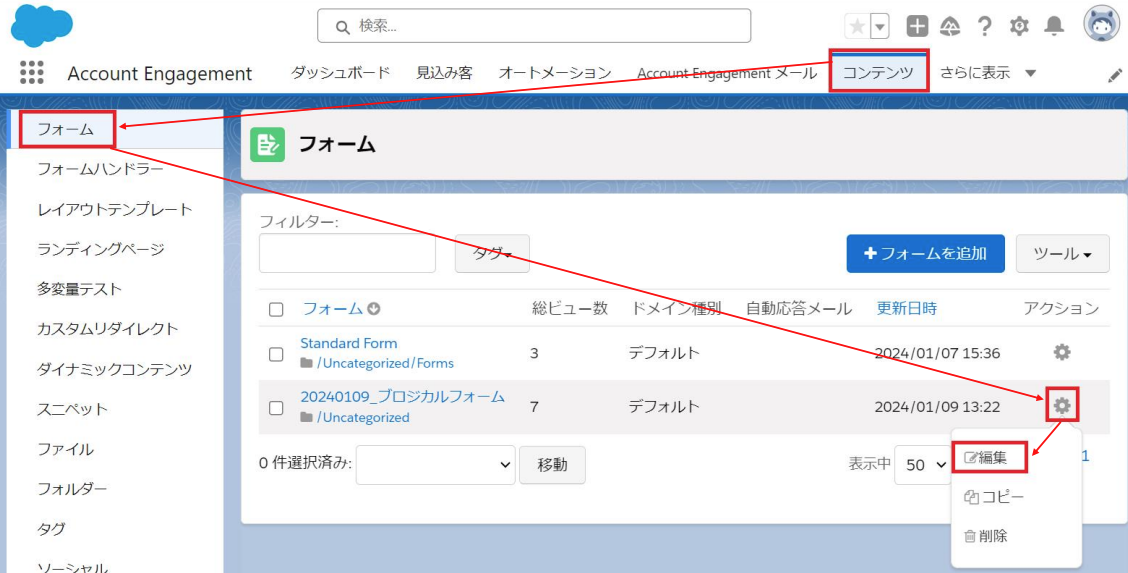The image size is (1128, 573).
Task: Open the 20240109_ブロジカルフォーム link
Action: pyautogui.click(x=402, y=397)
